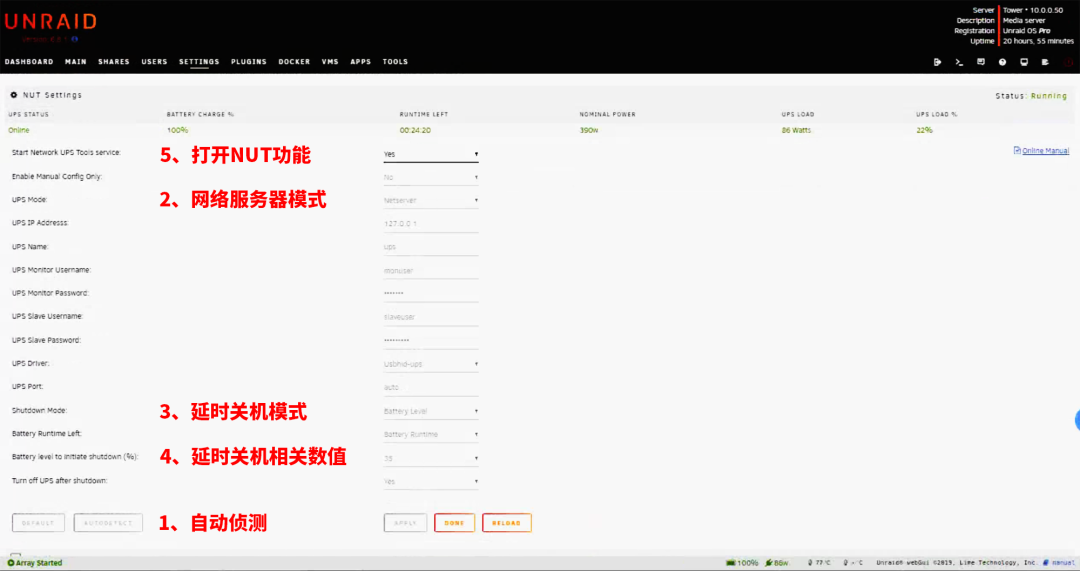Open battery level to initiate shutdown dropdown
The height and width of the screenshot is (571, 1080).
[431, 458]
